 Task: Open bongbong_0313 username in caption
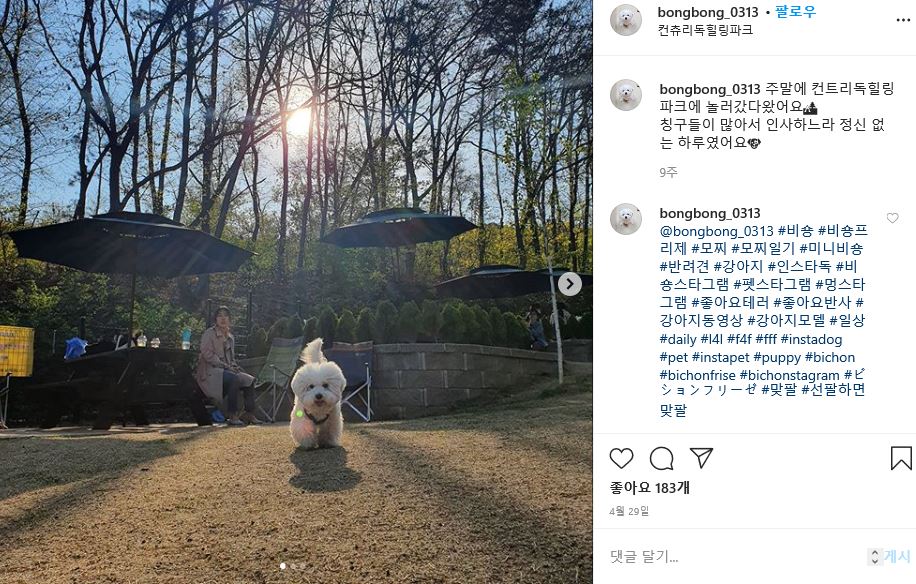[710, 89]
